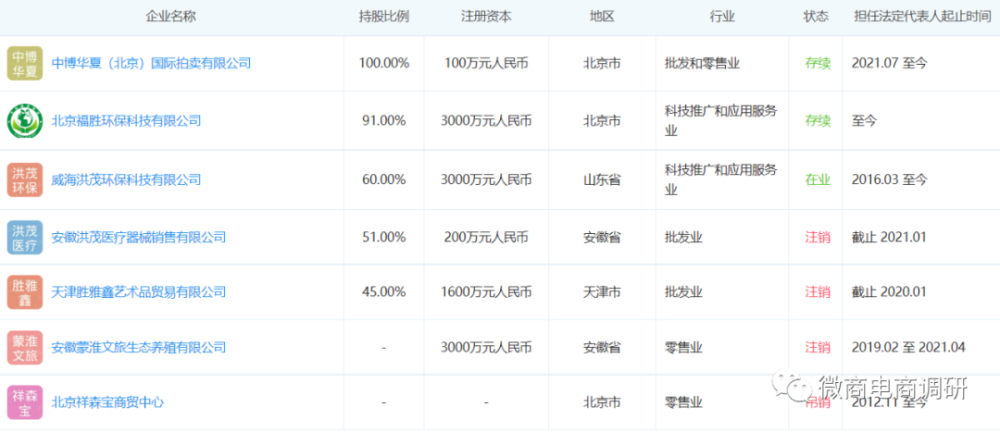The width and height of the screenshot is (1000, 432).
Task: Select the 60.00% shareholding cell
Action: tap(383, 180)
